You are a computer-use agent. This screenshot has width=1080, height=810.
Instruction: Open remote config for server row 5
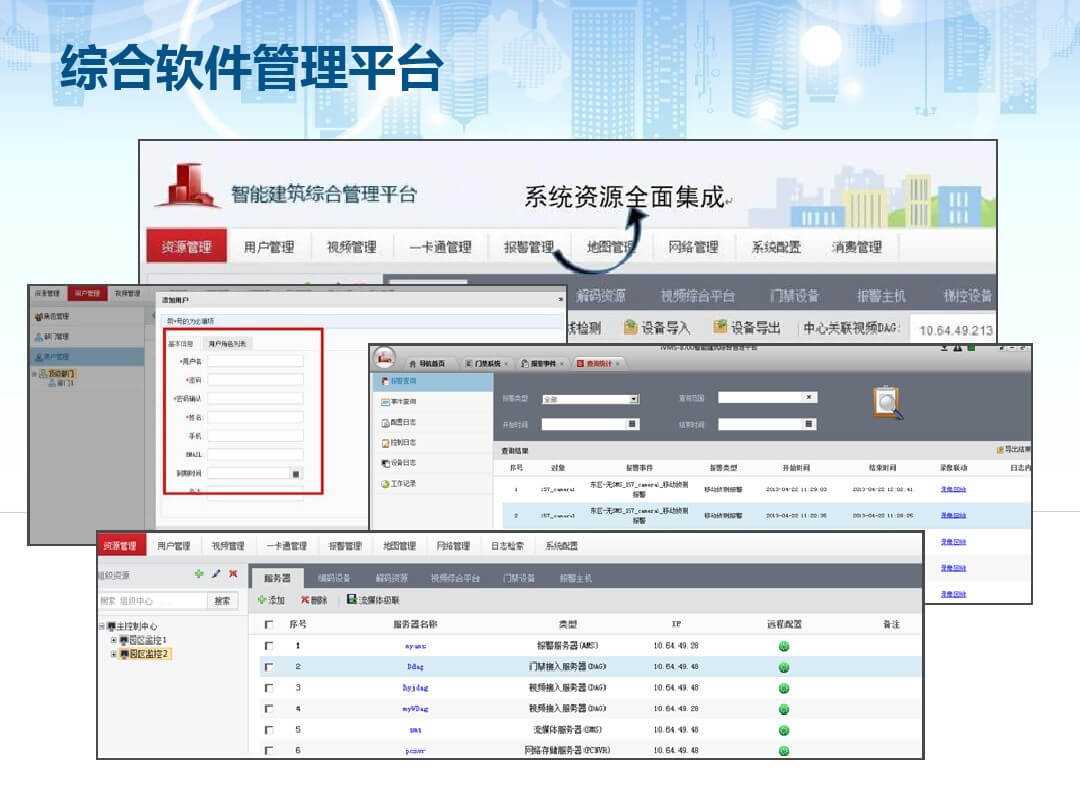point(784,730)
